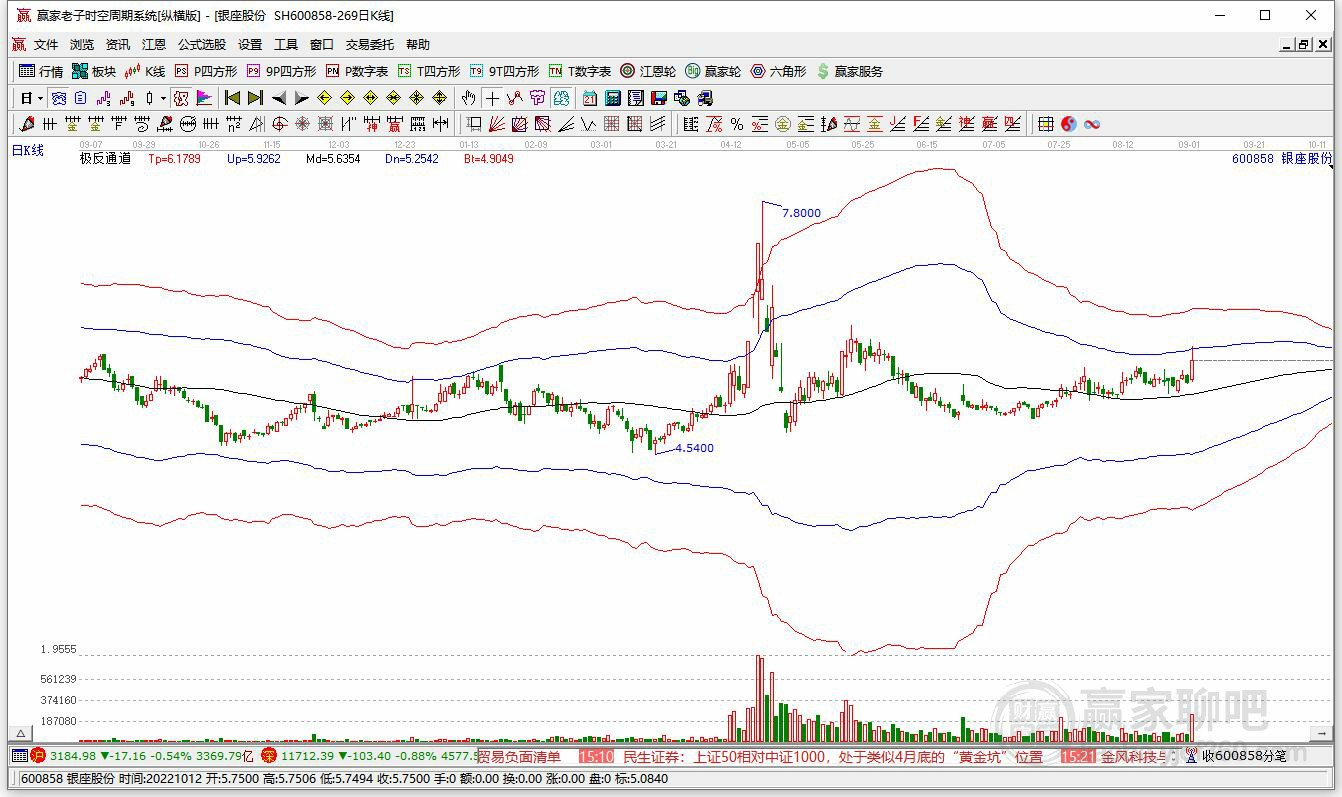Viewport: 1342px width, 797px height.
Task: Switch to the K线 chart view
Action: tap(145, 71)
